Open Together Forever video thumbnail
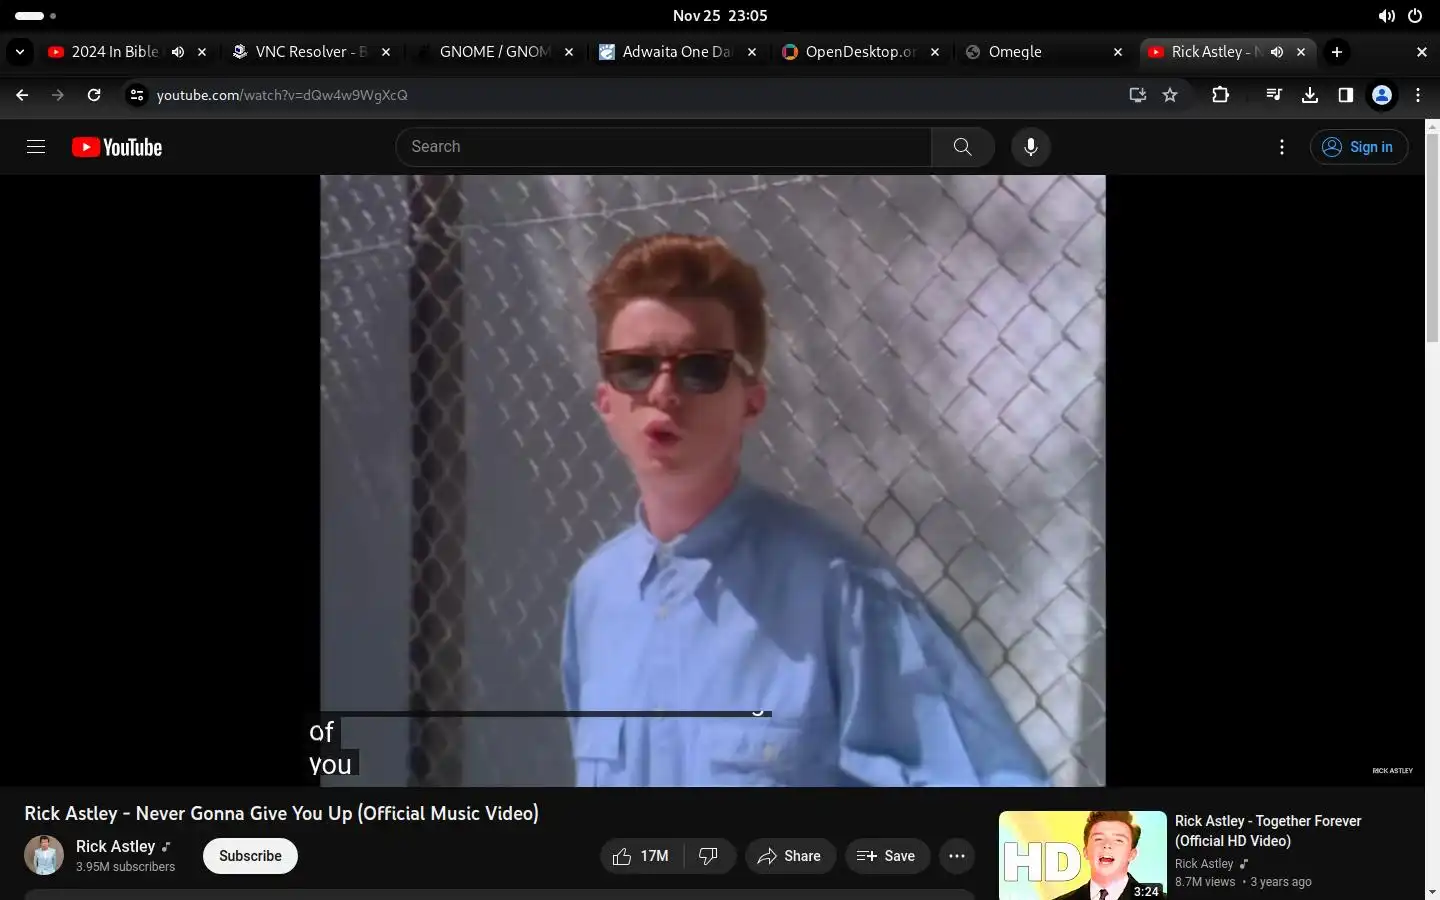This screenshot has height=900, width=1440. click(x=1083, y=855)
